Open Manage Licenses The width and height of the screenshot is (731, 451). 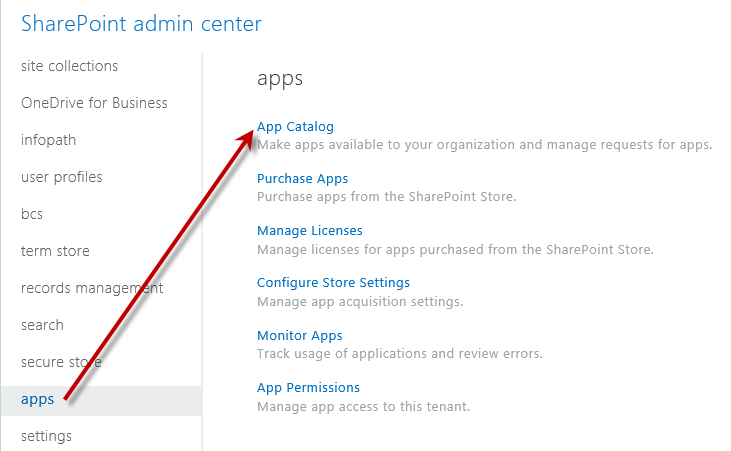pos(310,231)
